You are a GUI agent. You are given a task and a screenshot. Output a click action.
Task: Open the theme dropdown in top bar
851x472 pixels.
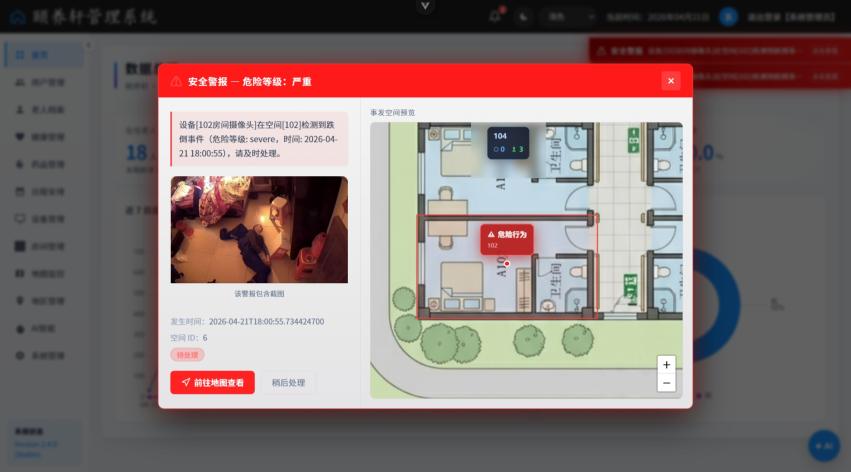tap(569, 17)
